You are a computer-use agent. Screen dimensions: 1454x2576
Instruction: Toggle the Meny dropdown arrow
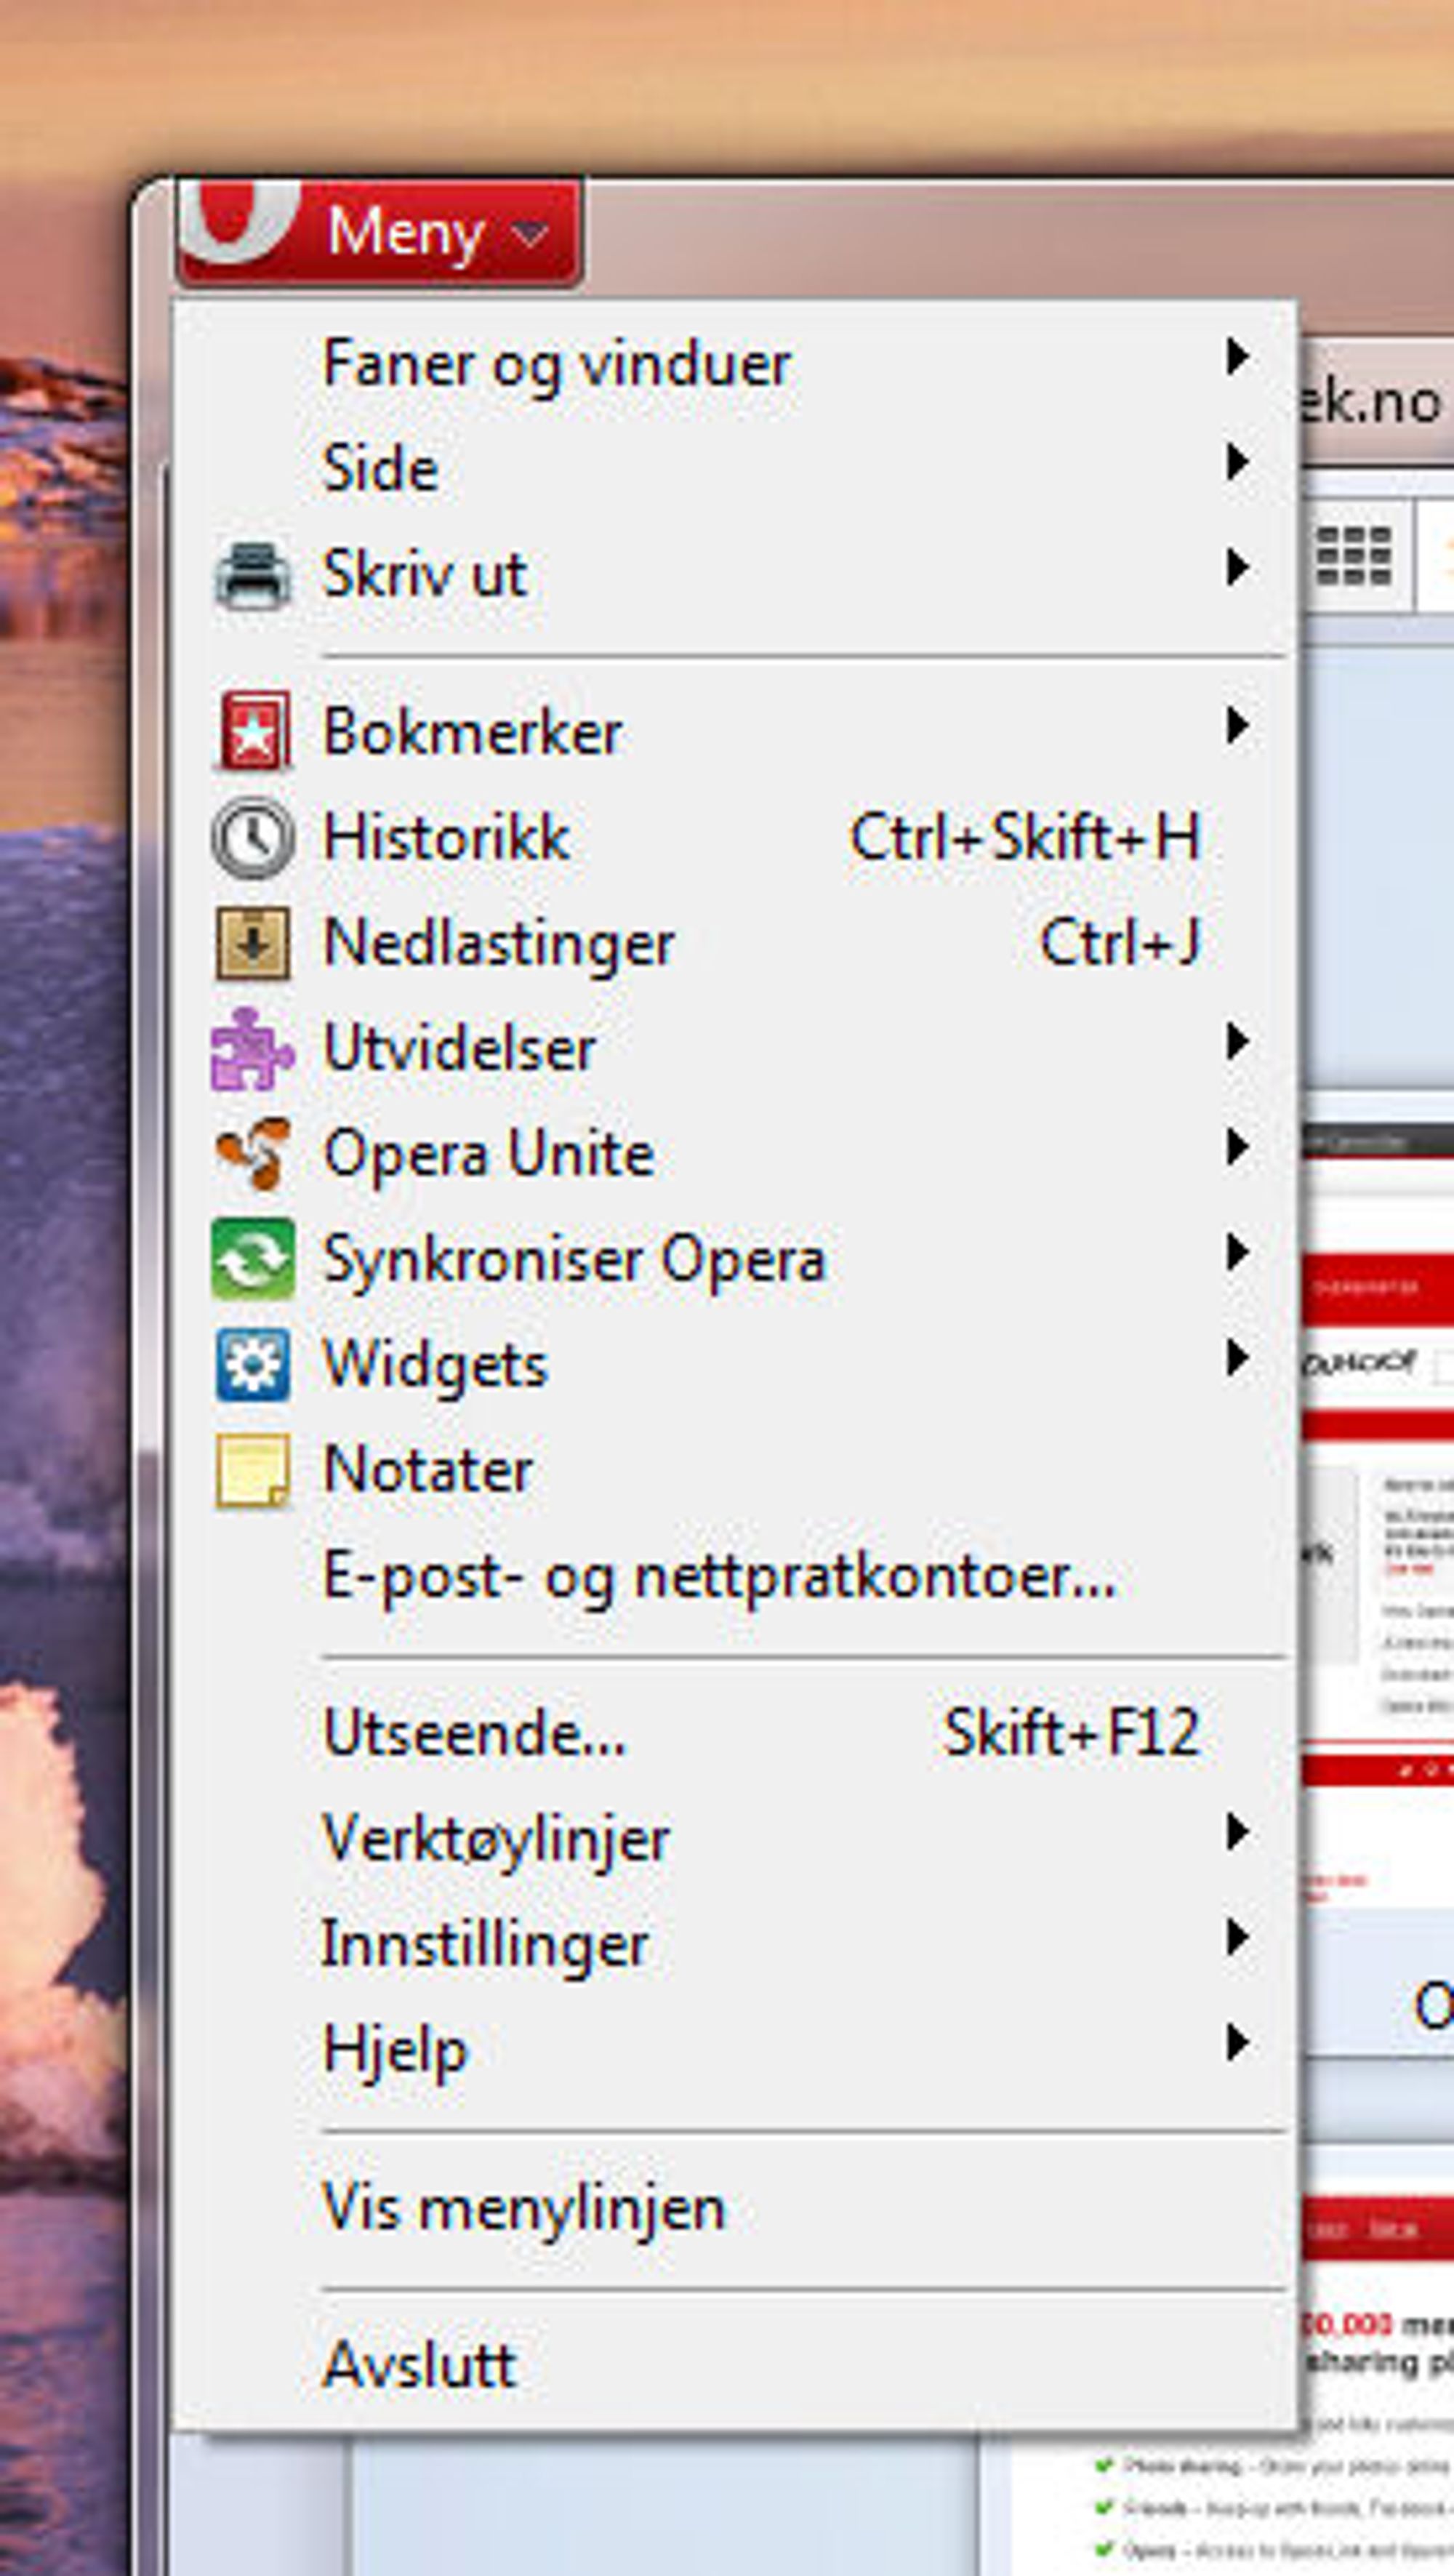[x=529, y=235]
